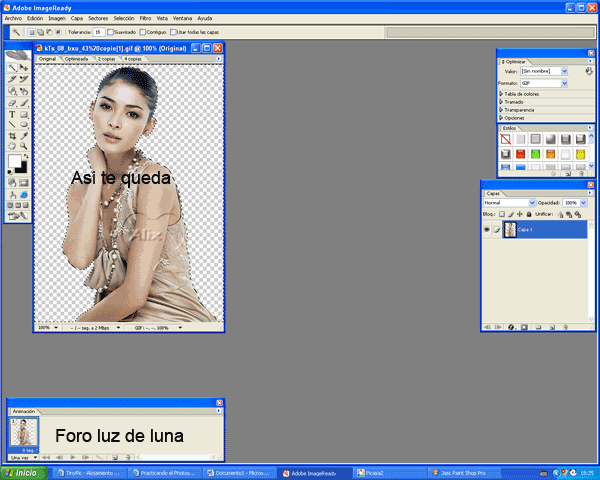The height and width of the screenshot is (480, 600).
Task: Select the Eyedropper tool
Action: coord(24,136)
